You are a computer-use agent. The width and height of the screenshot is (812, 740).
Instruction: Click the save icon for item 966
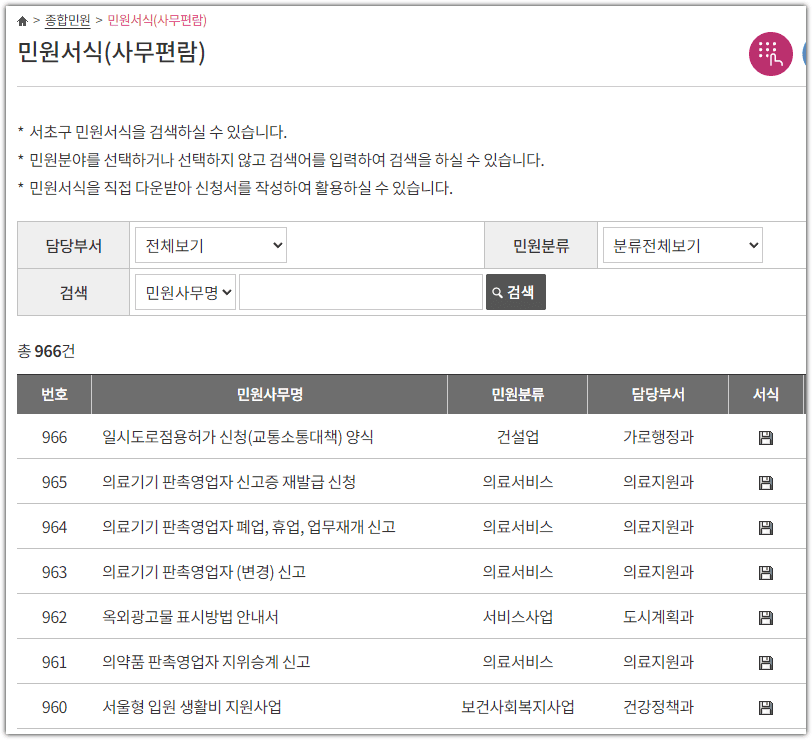coord(765,437)
